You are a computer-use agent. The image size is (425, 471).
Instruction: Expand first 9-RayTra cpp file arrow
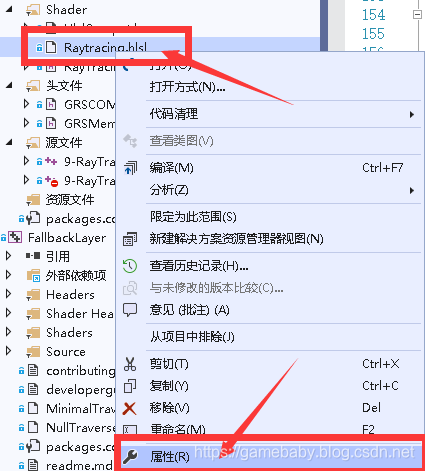click(27, 161)
